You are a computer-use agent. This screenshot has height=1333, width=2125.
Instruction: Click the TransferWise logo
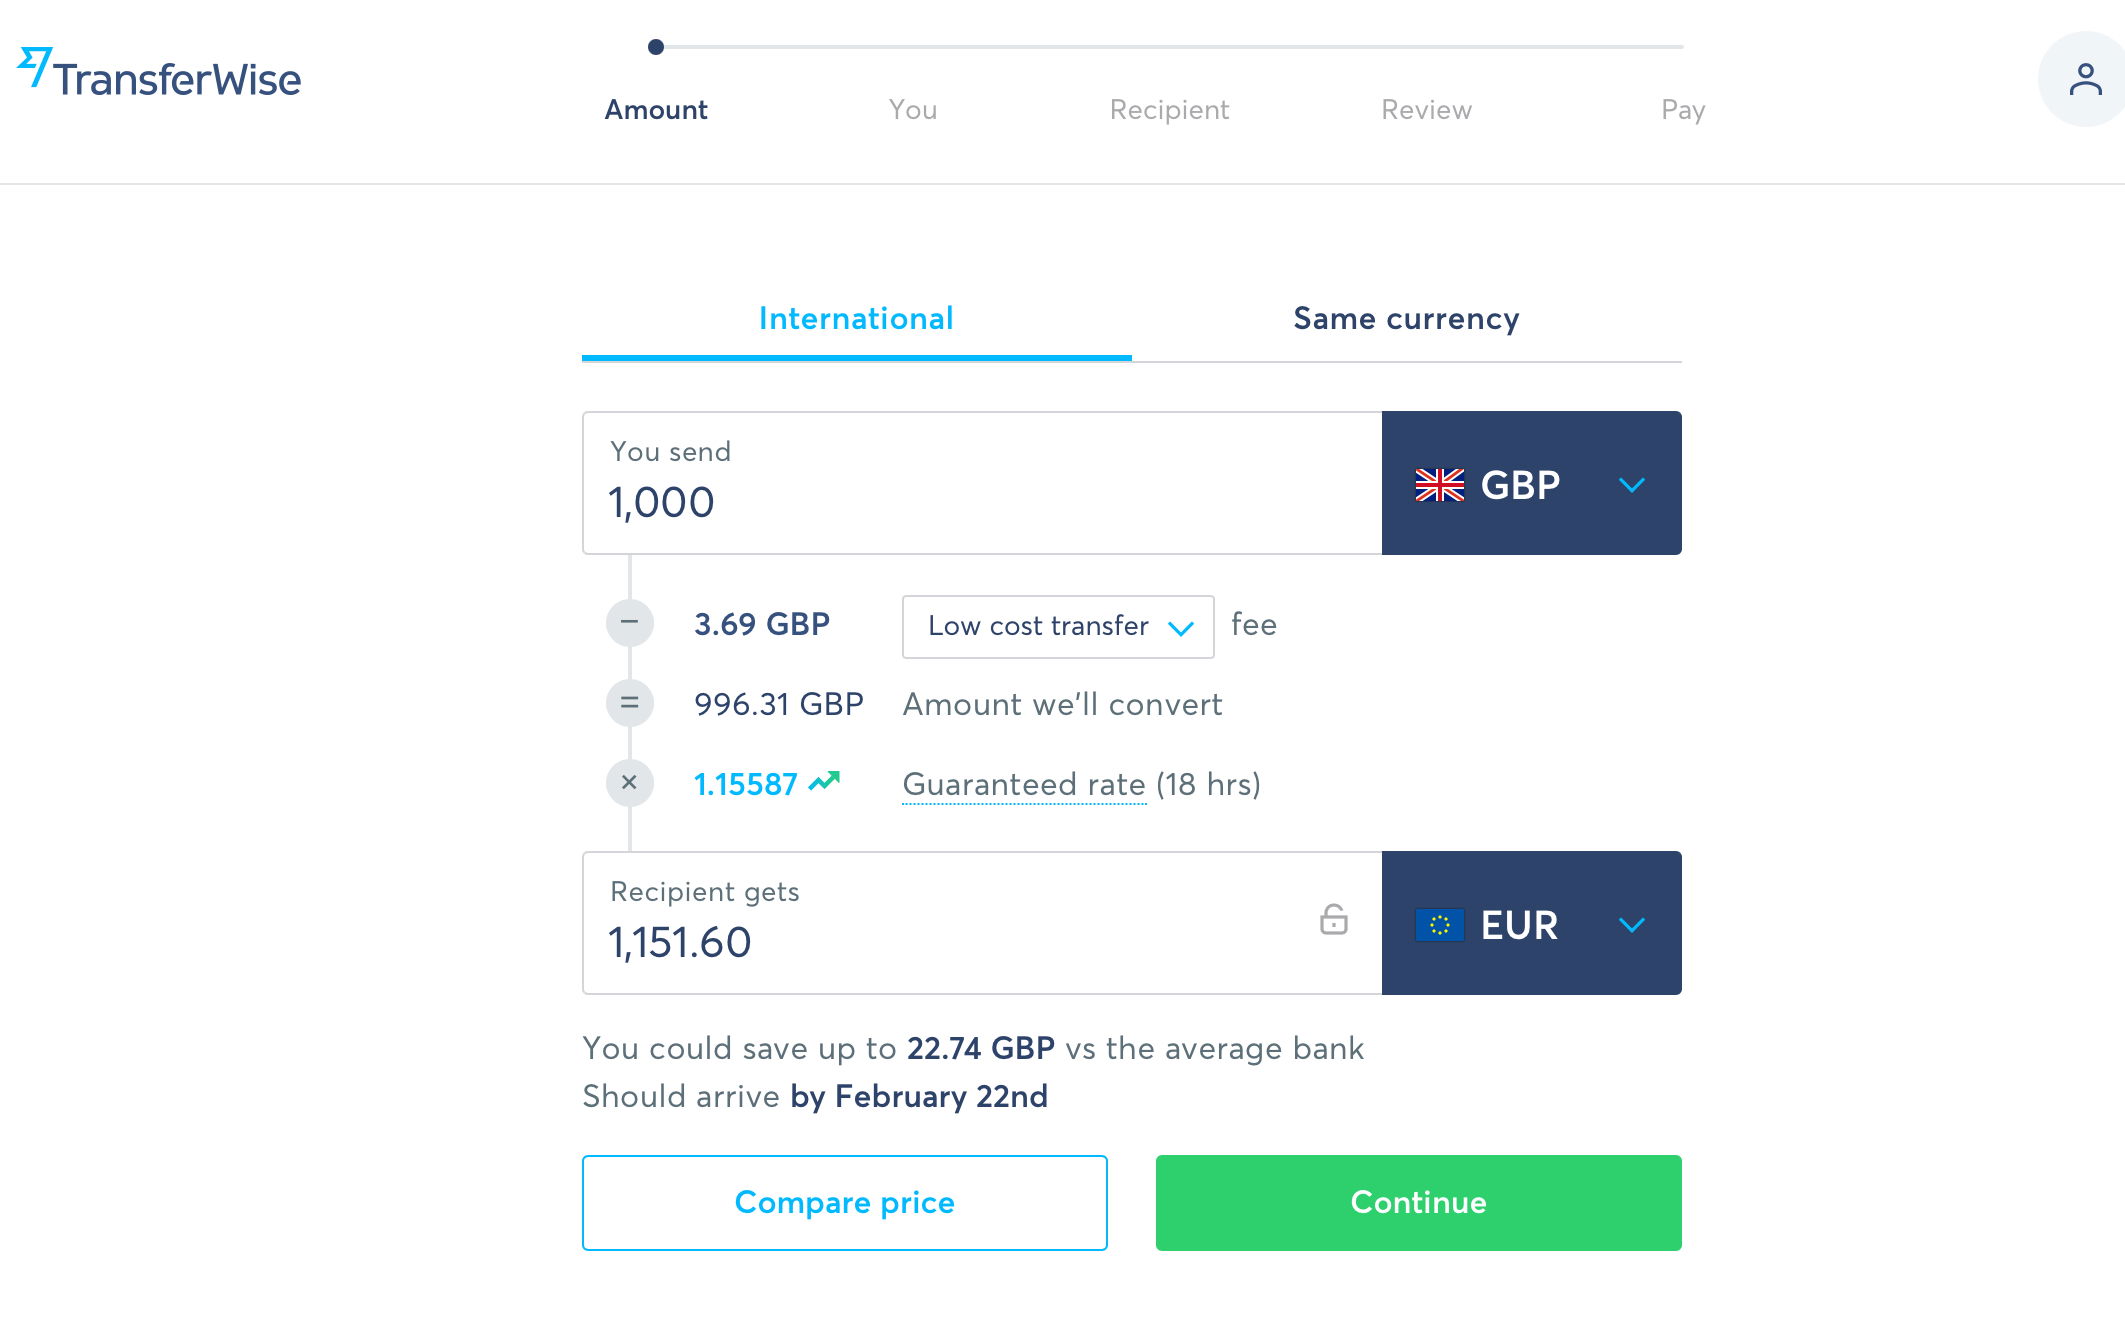(160, 75)
